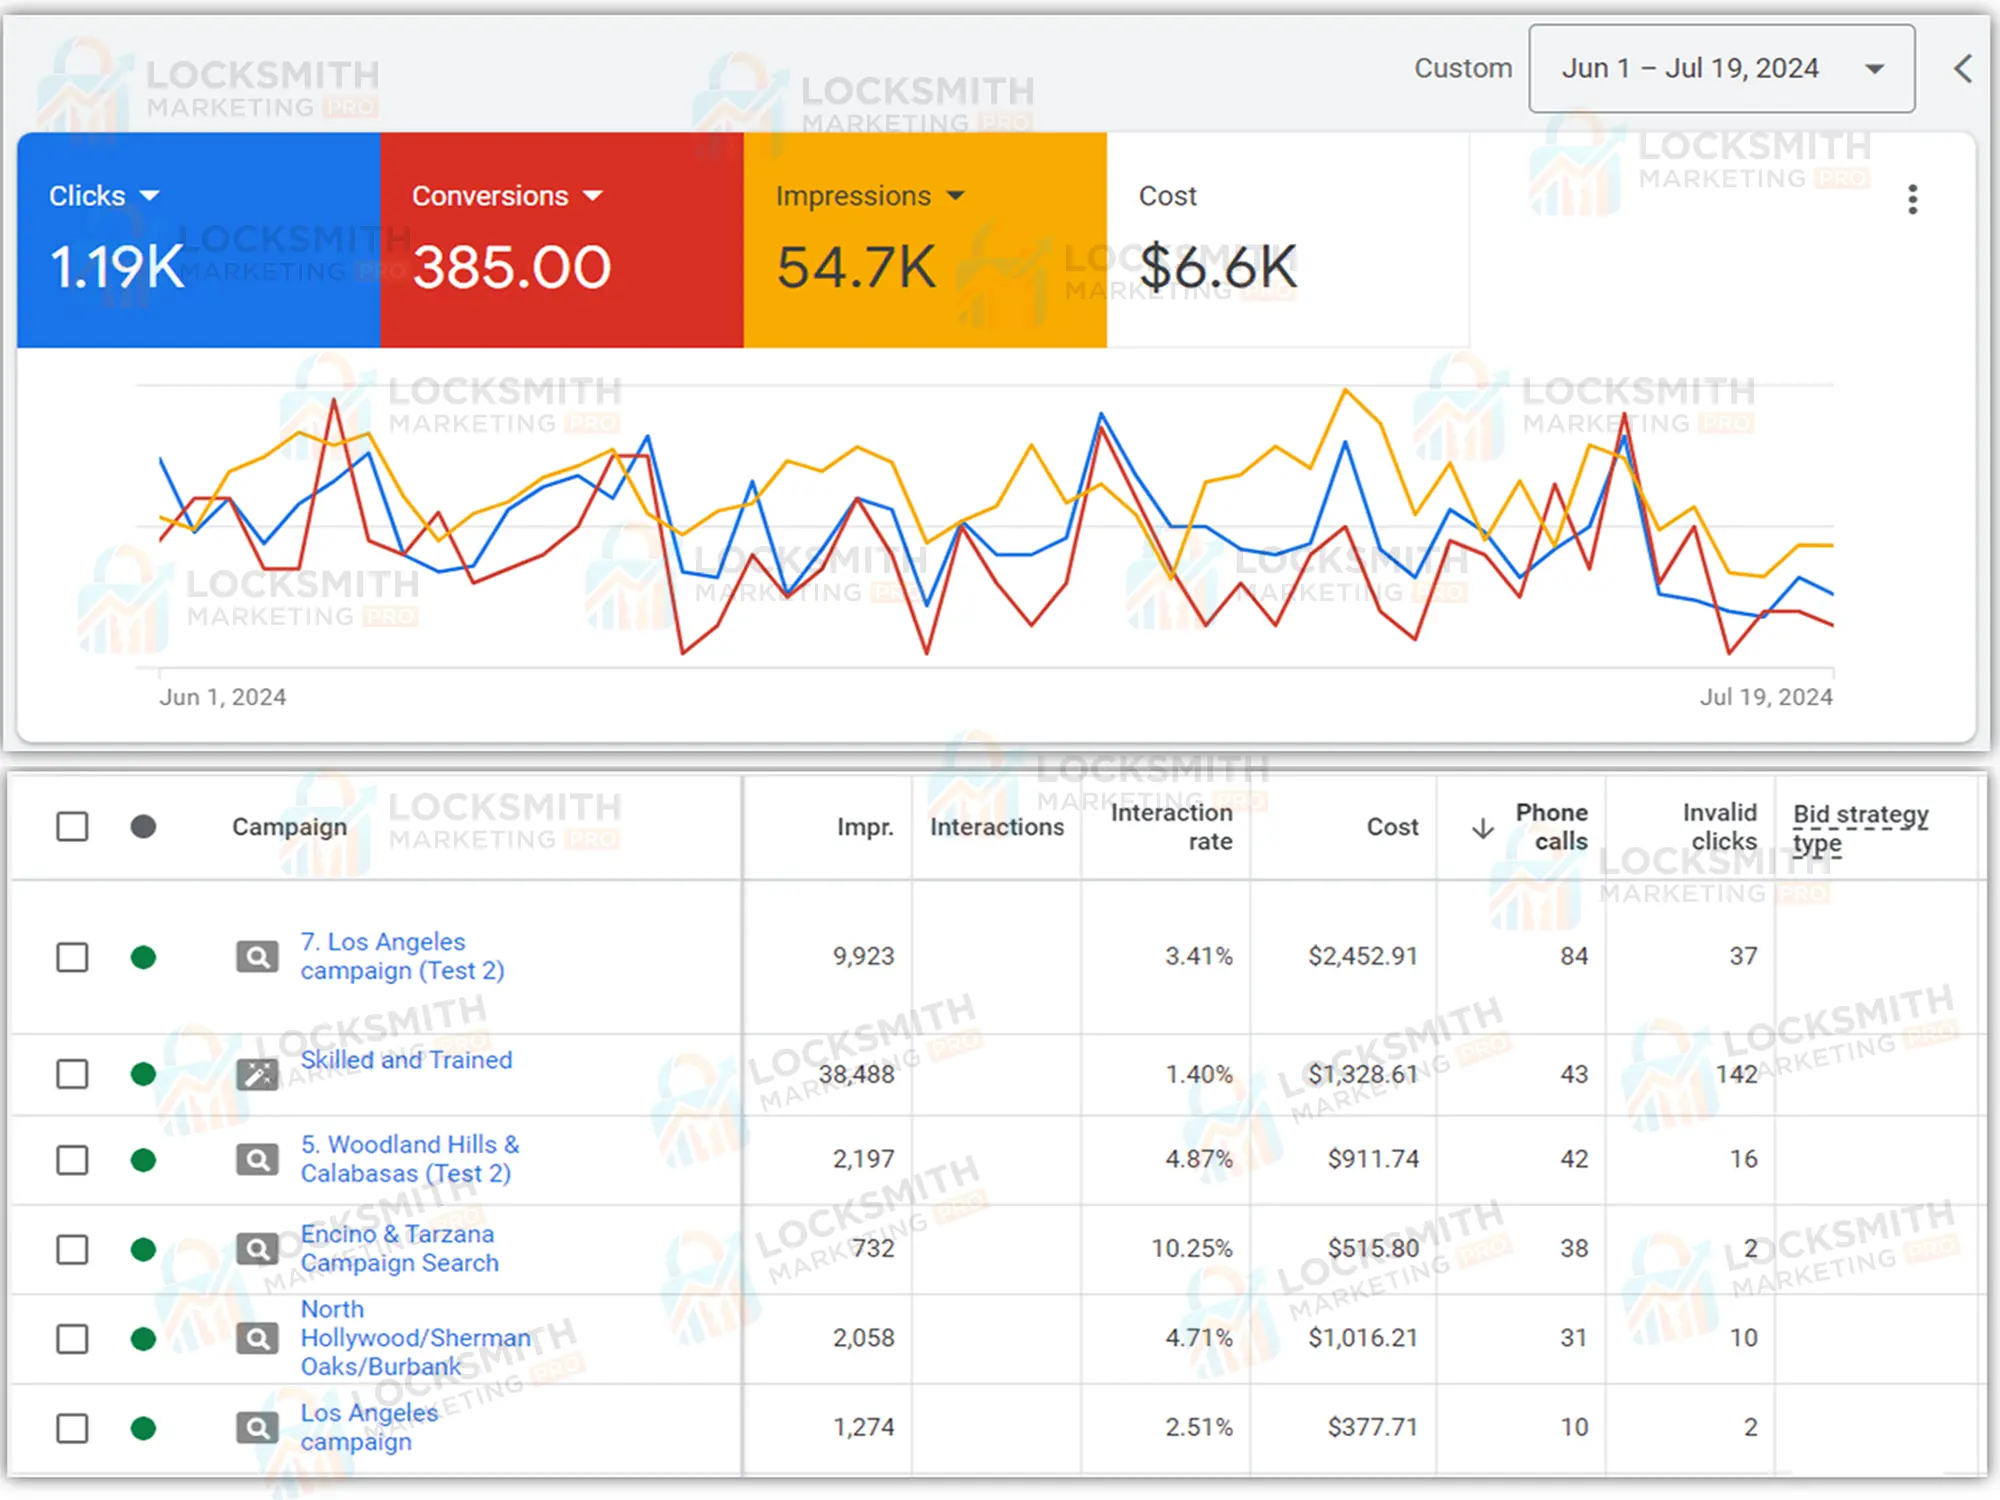Open the Impressions metric dropdown
Viewport: 2000px width, 1500px height.
coord(957,195)
